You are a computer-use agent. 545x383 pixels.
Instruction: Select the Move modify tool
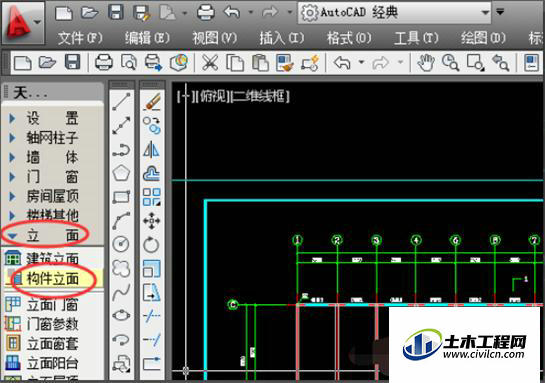[152, 221]
